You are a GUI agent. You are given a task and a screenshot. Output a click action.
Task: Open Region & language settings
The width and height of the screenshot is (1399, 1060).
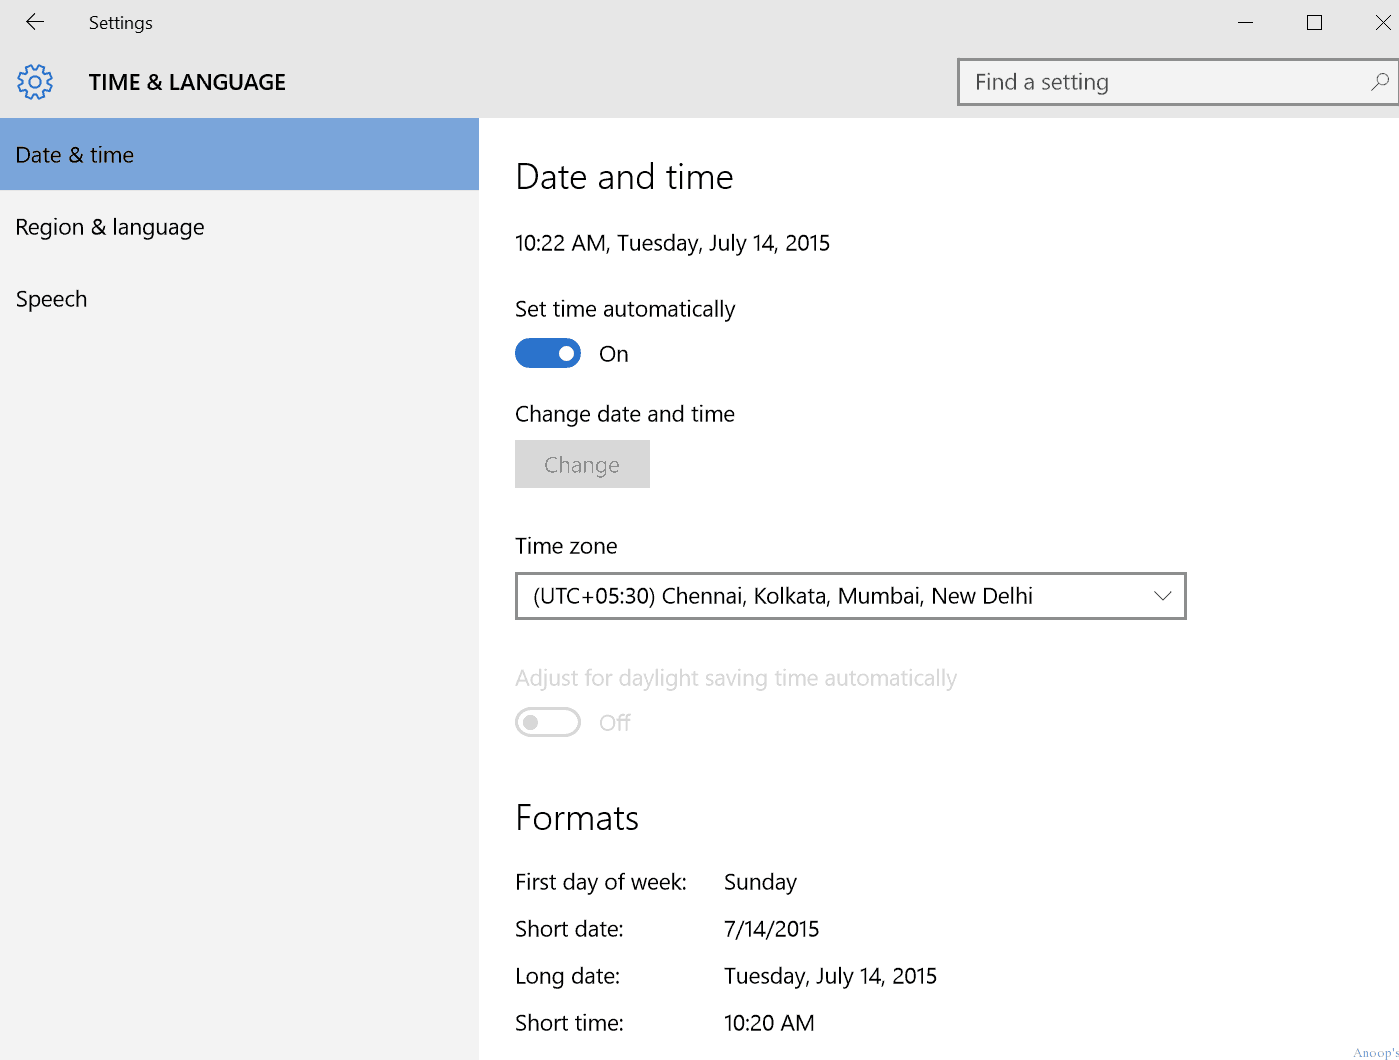point(240,227)
